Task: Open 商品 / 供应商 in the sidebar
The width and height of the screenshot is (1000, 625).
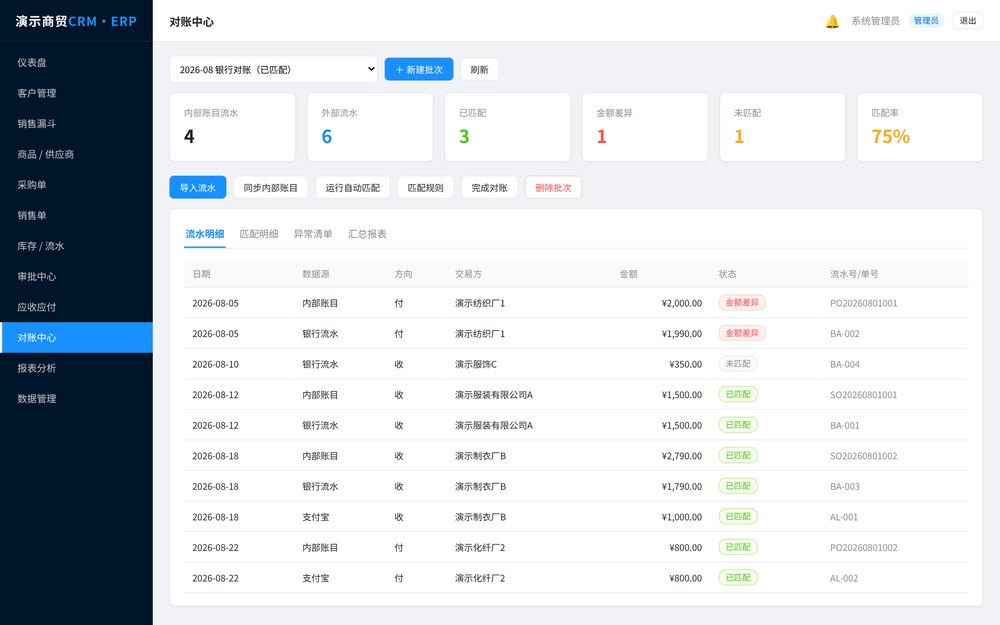Action: tap(77, 154)
